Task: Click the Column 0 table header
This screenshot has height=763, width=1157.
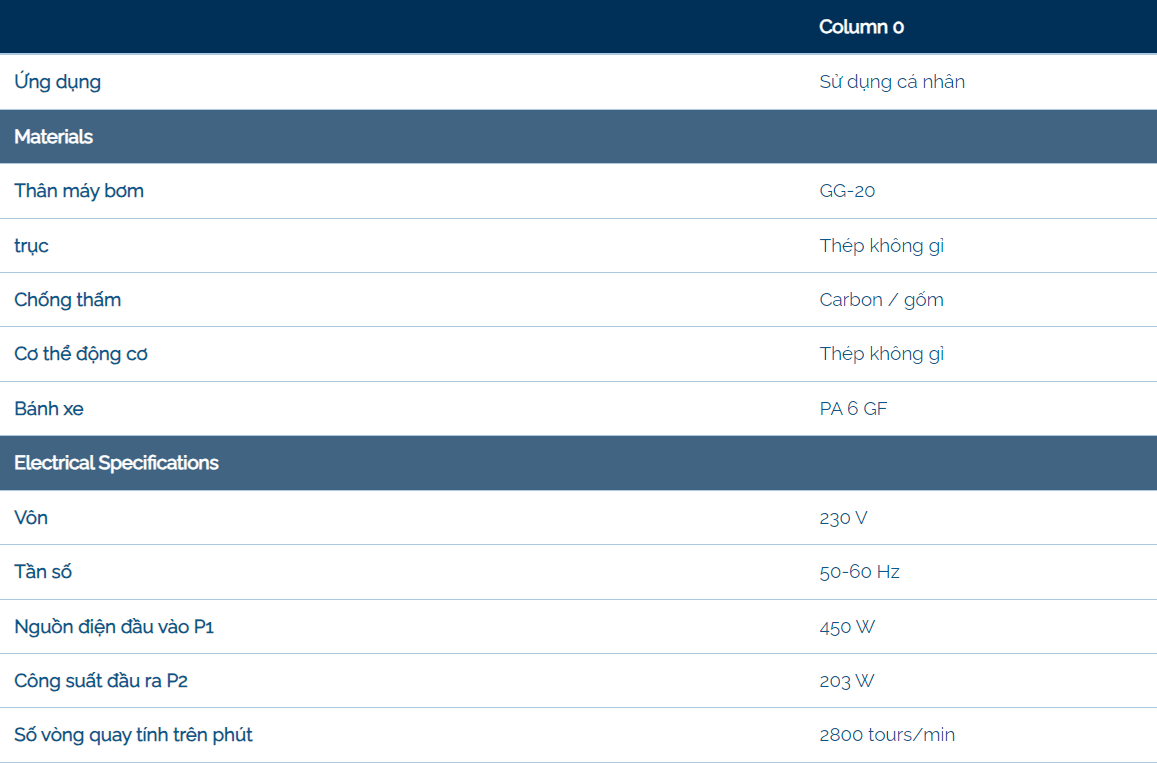Action: point(861,27)
